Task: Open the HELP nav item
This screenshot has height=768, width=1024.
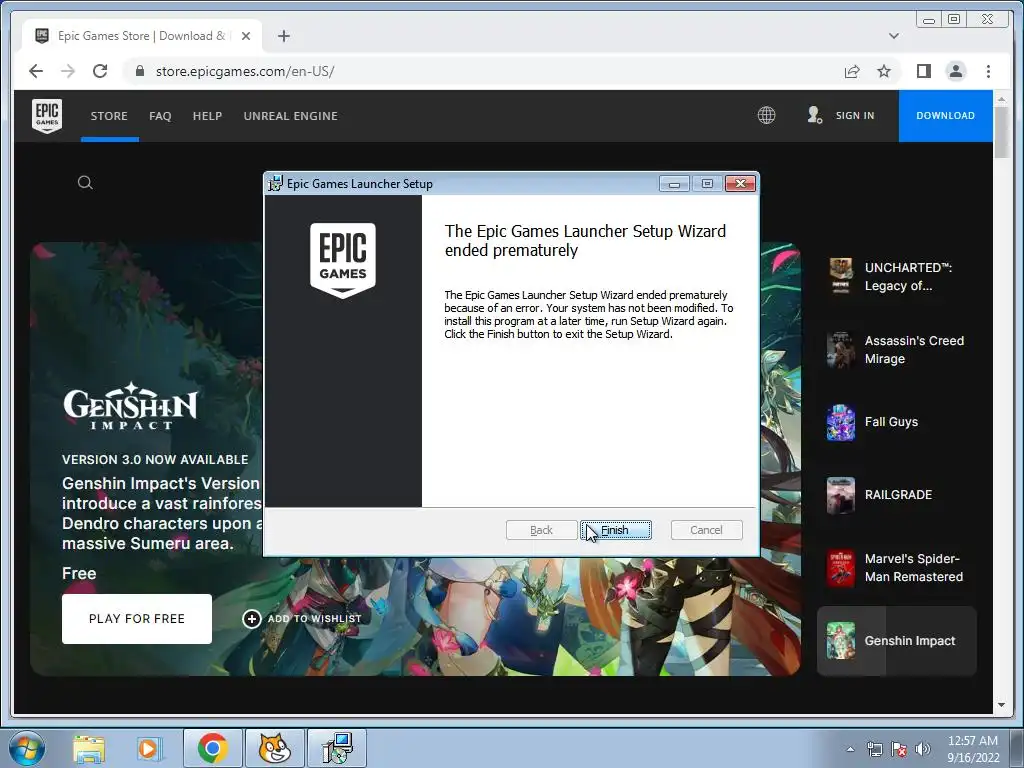Action: pyautogui.click(x=207, y=116)
